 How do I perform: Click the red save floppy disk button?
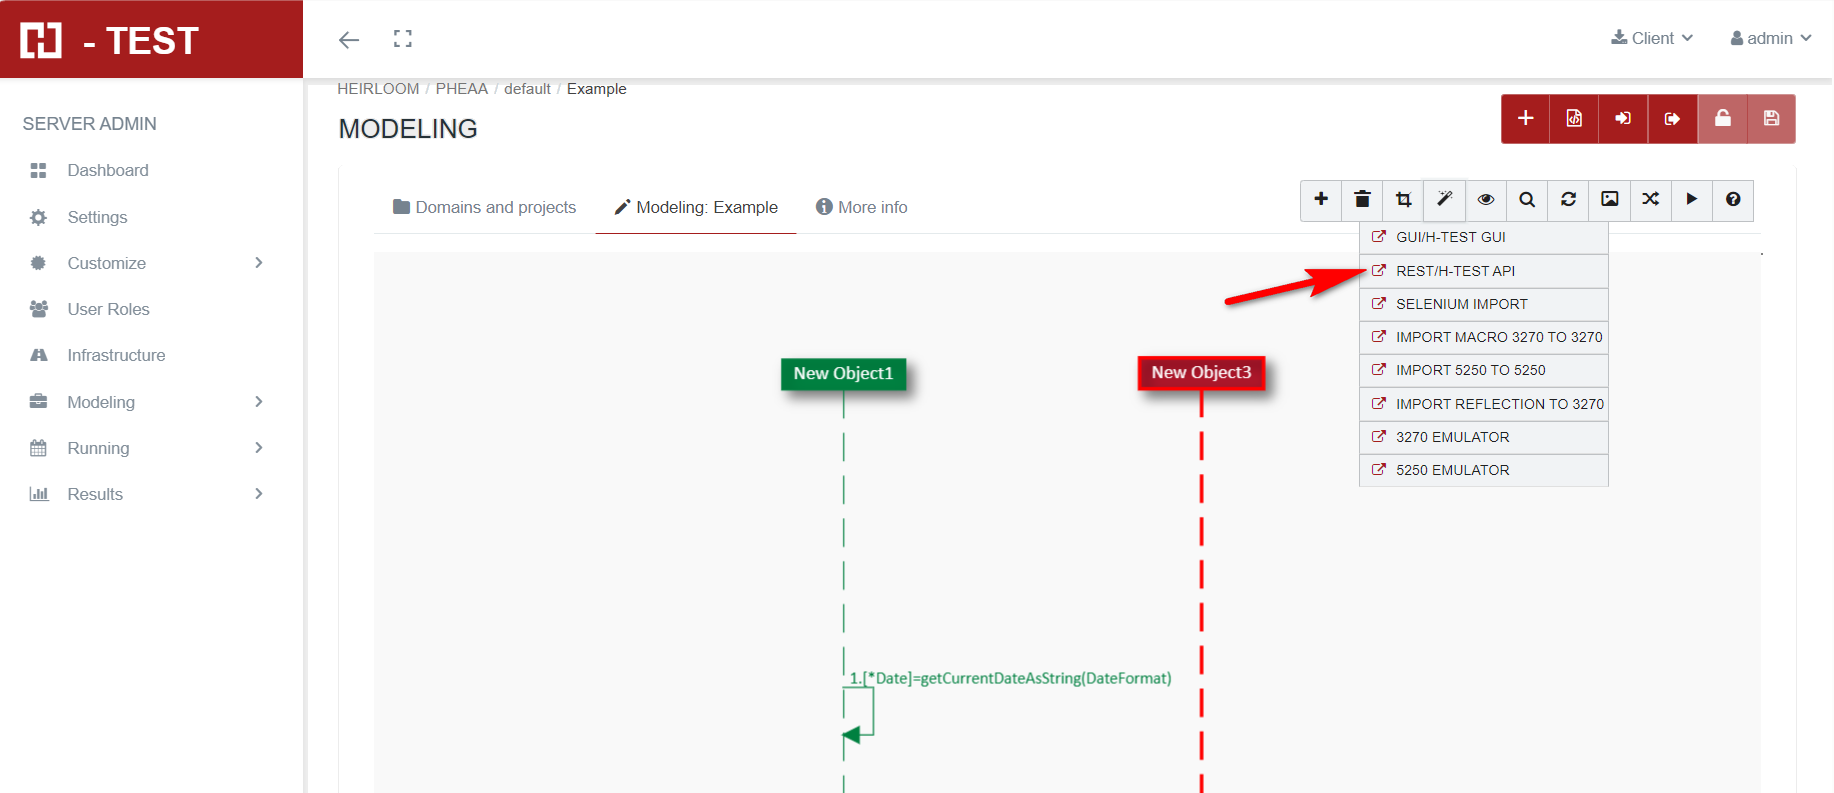pos(1771,119)
